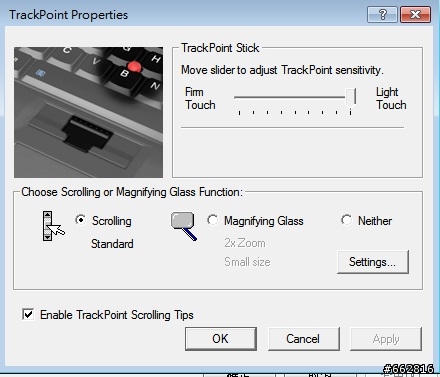Click the Choose Scrolling or Magnifying Glass heading

(x=132, y=192)
